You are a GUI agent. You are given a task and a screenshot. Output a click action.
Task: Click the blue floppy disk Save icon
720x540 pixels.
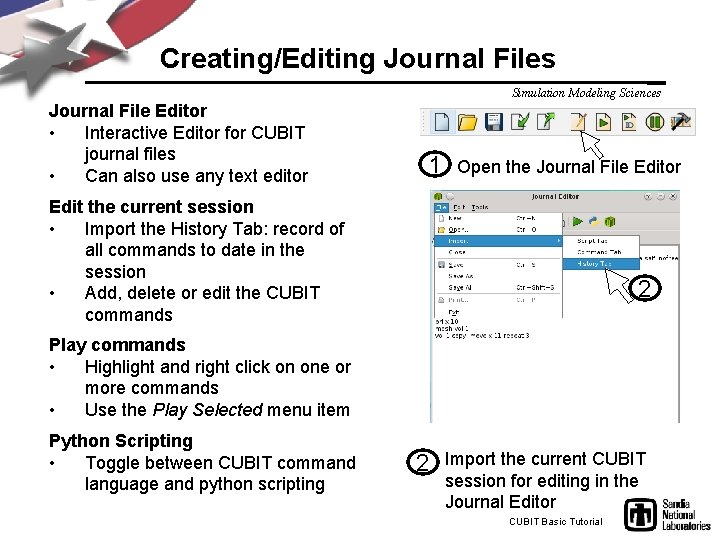[493, 123]
